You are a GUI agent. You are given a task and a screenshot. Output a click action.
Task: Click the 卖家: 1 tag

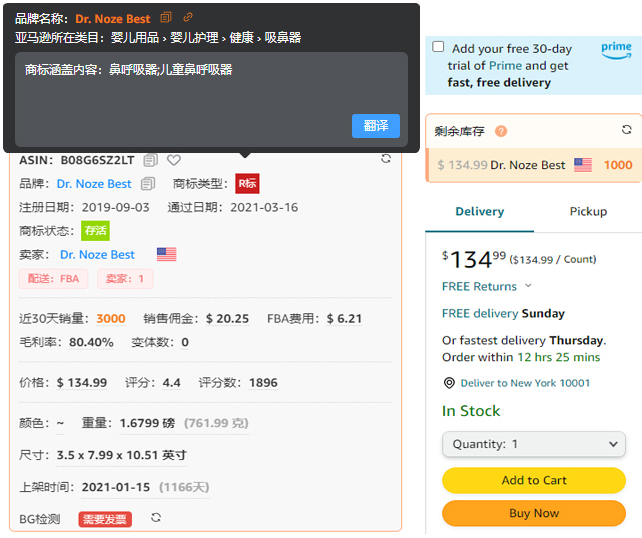pyautogui.click(x=125, y=279)
